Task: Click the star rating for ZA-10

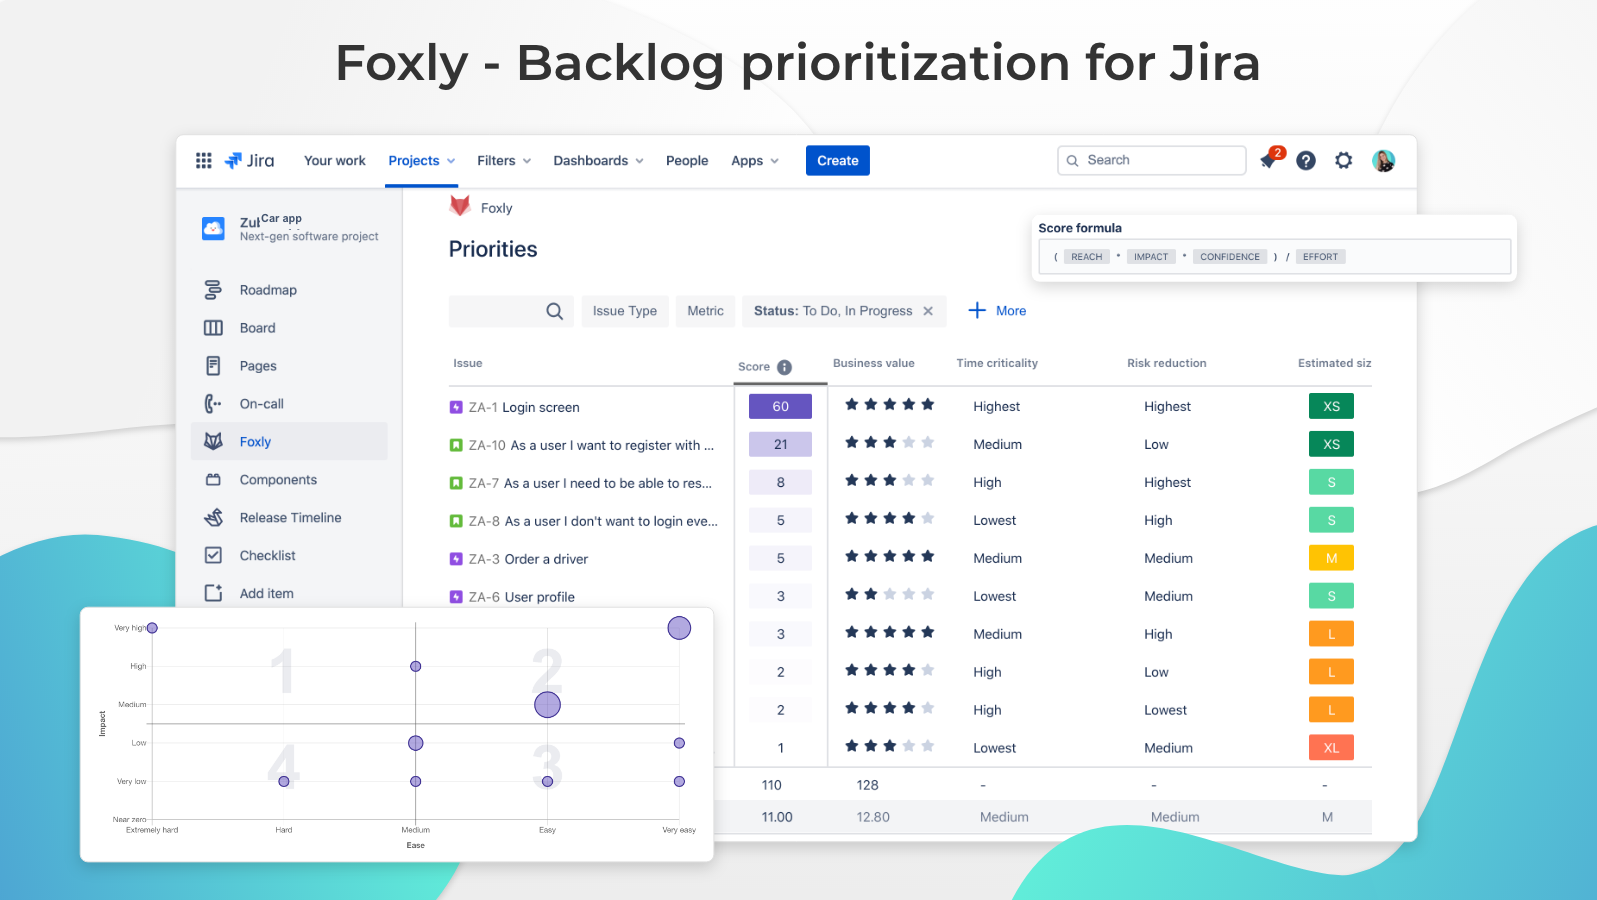Action: click(x=890, y=443)
